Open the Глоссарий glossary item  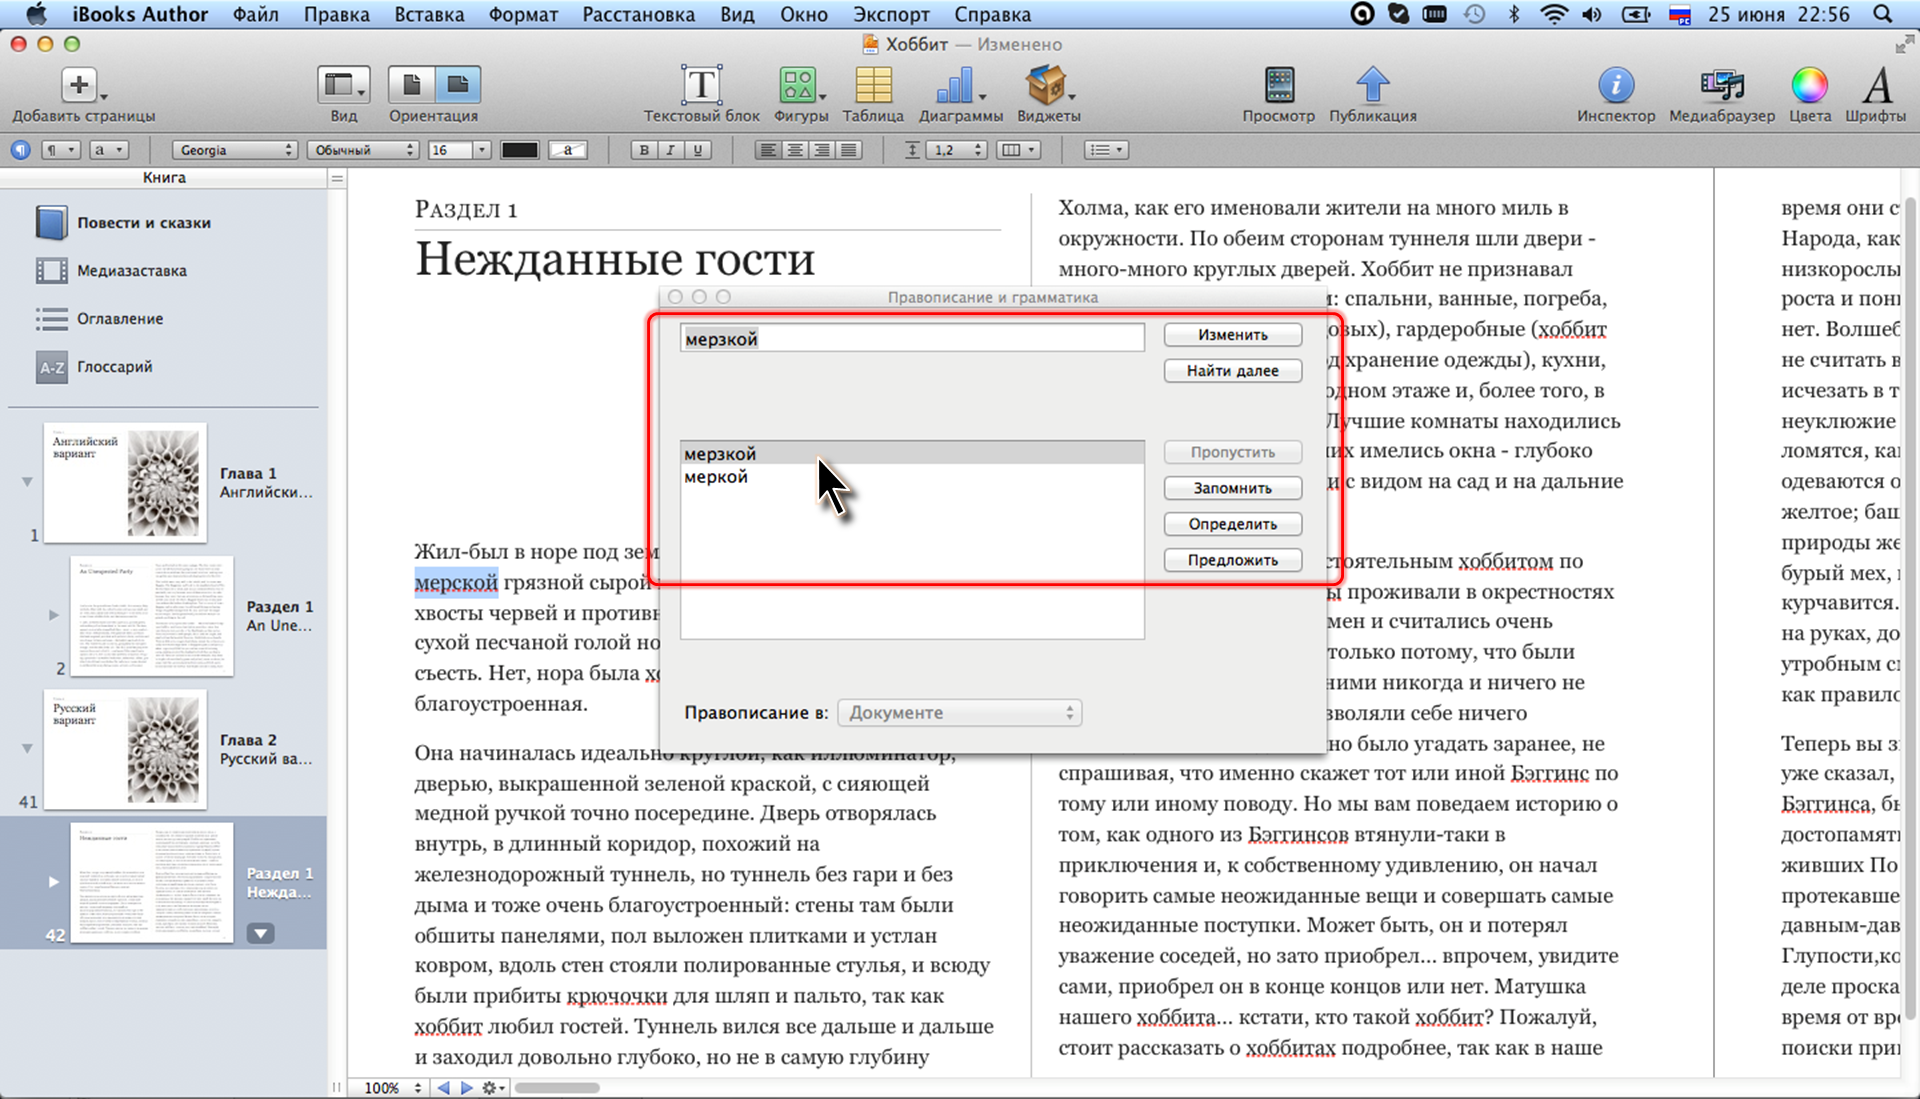[115, 366]
